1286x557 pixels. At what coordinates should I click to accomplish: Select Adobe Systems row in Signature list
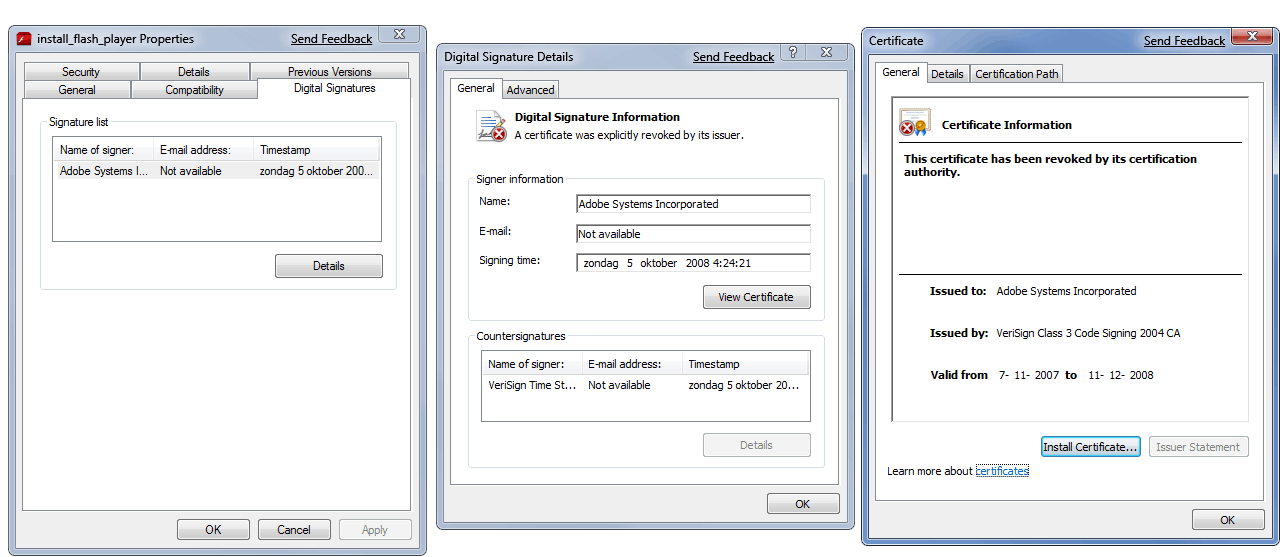pyautogui.click(x=217, y=171)
